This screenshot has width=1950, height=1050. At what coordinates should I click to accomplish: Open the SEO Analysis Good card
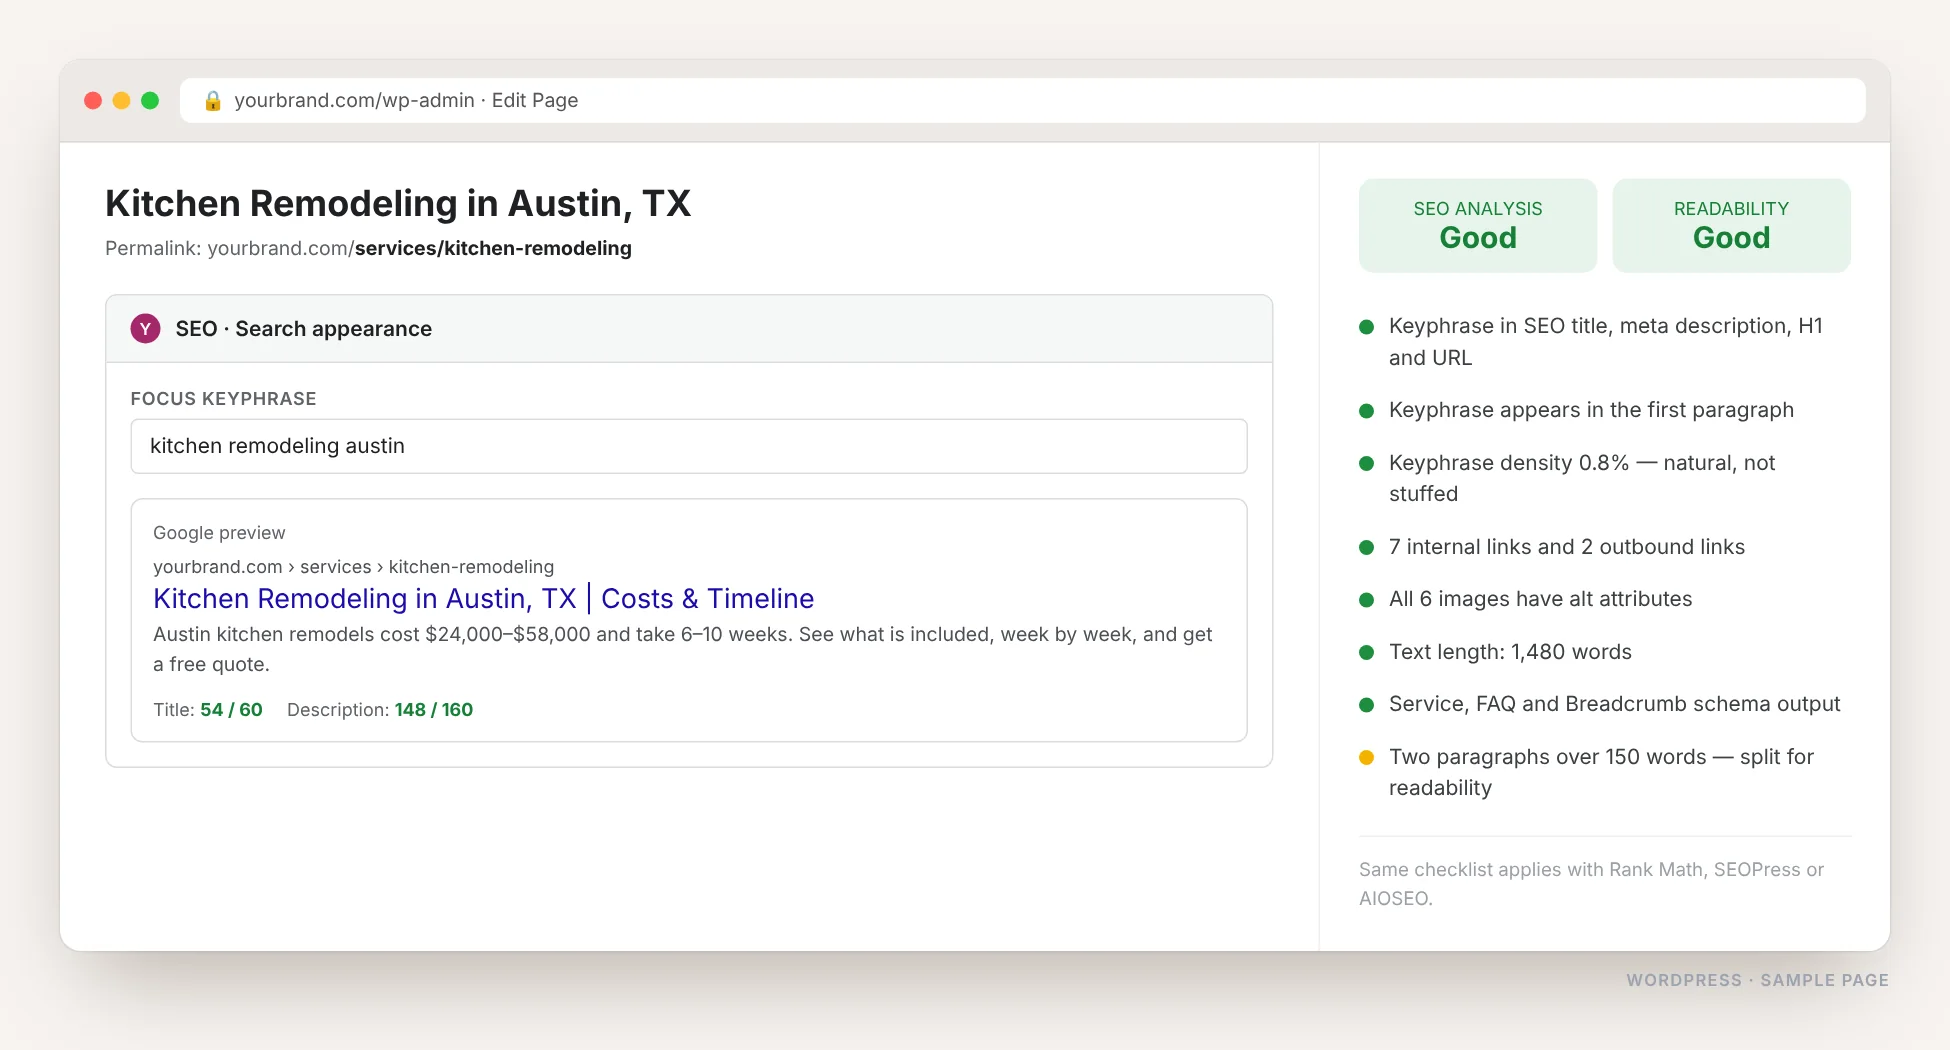[x=1477, y=225]
